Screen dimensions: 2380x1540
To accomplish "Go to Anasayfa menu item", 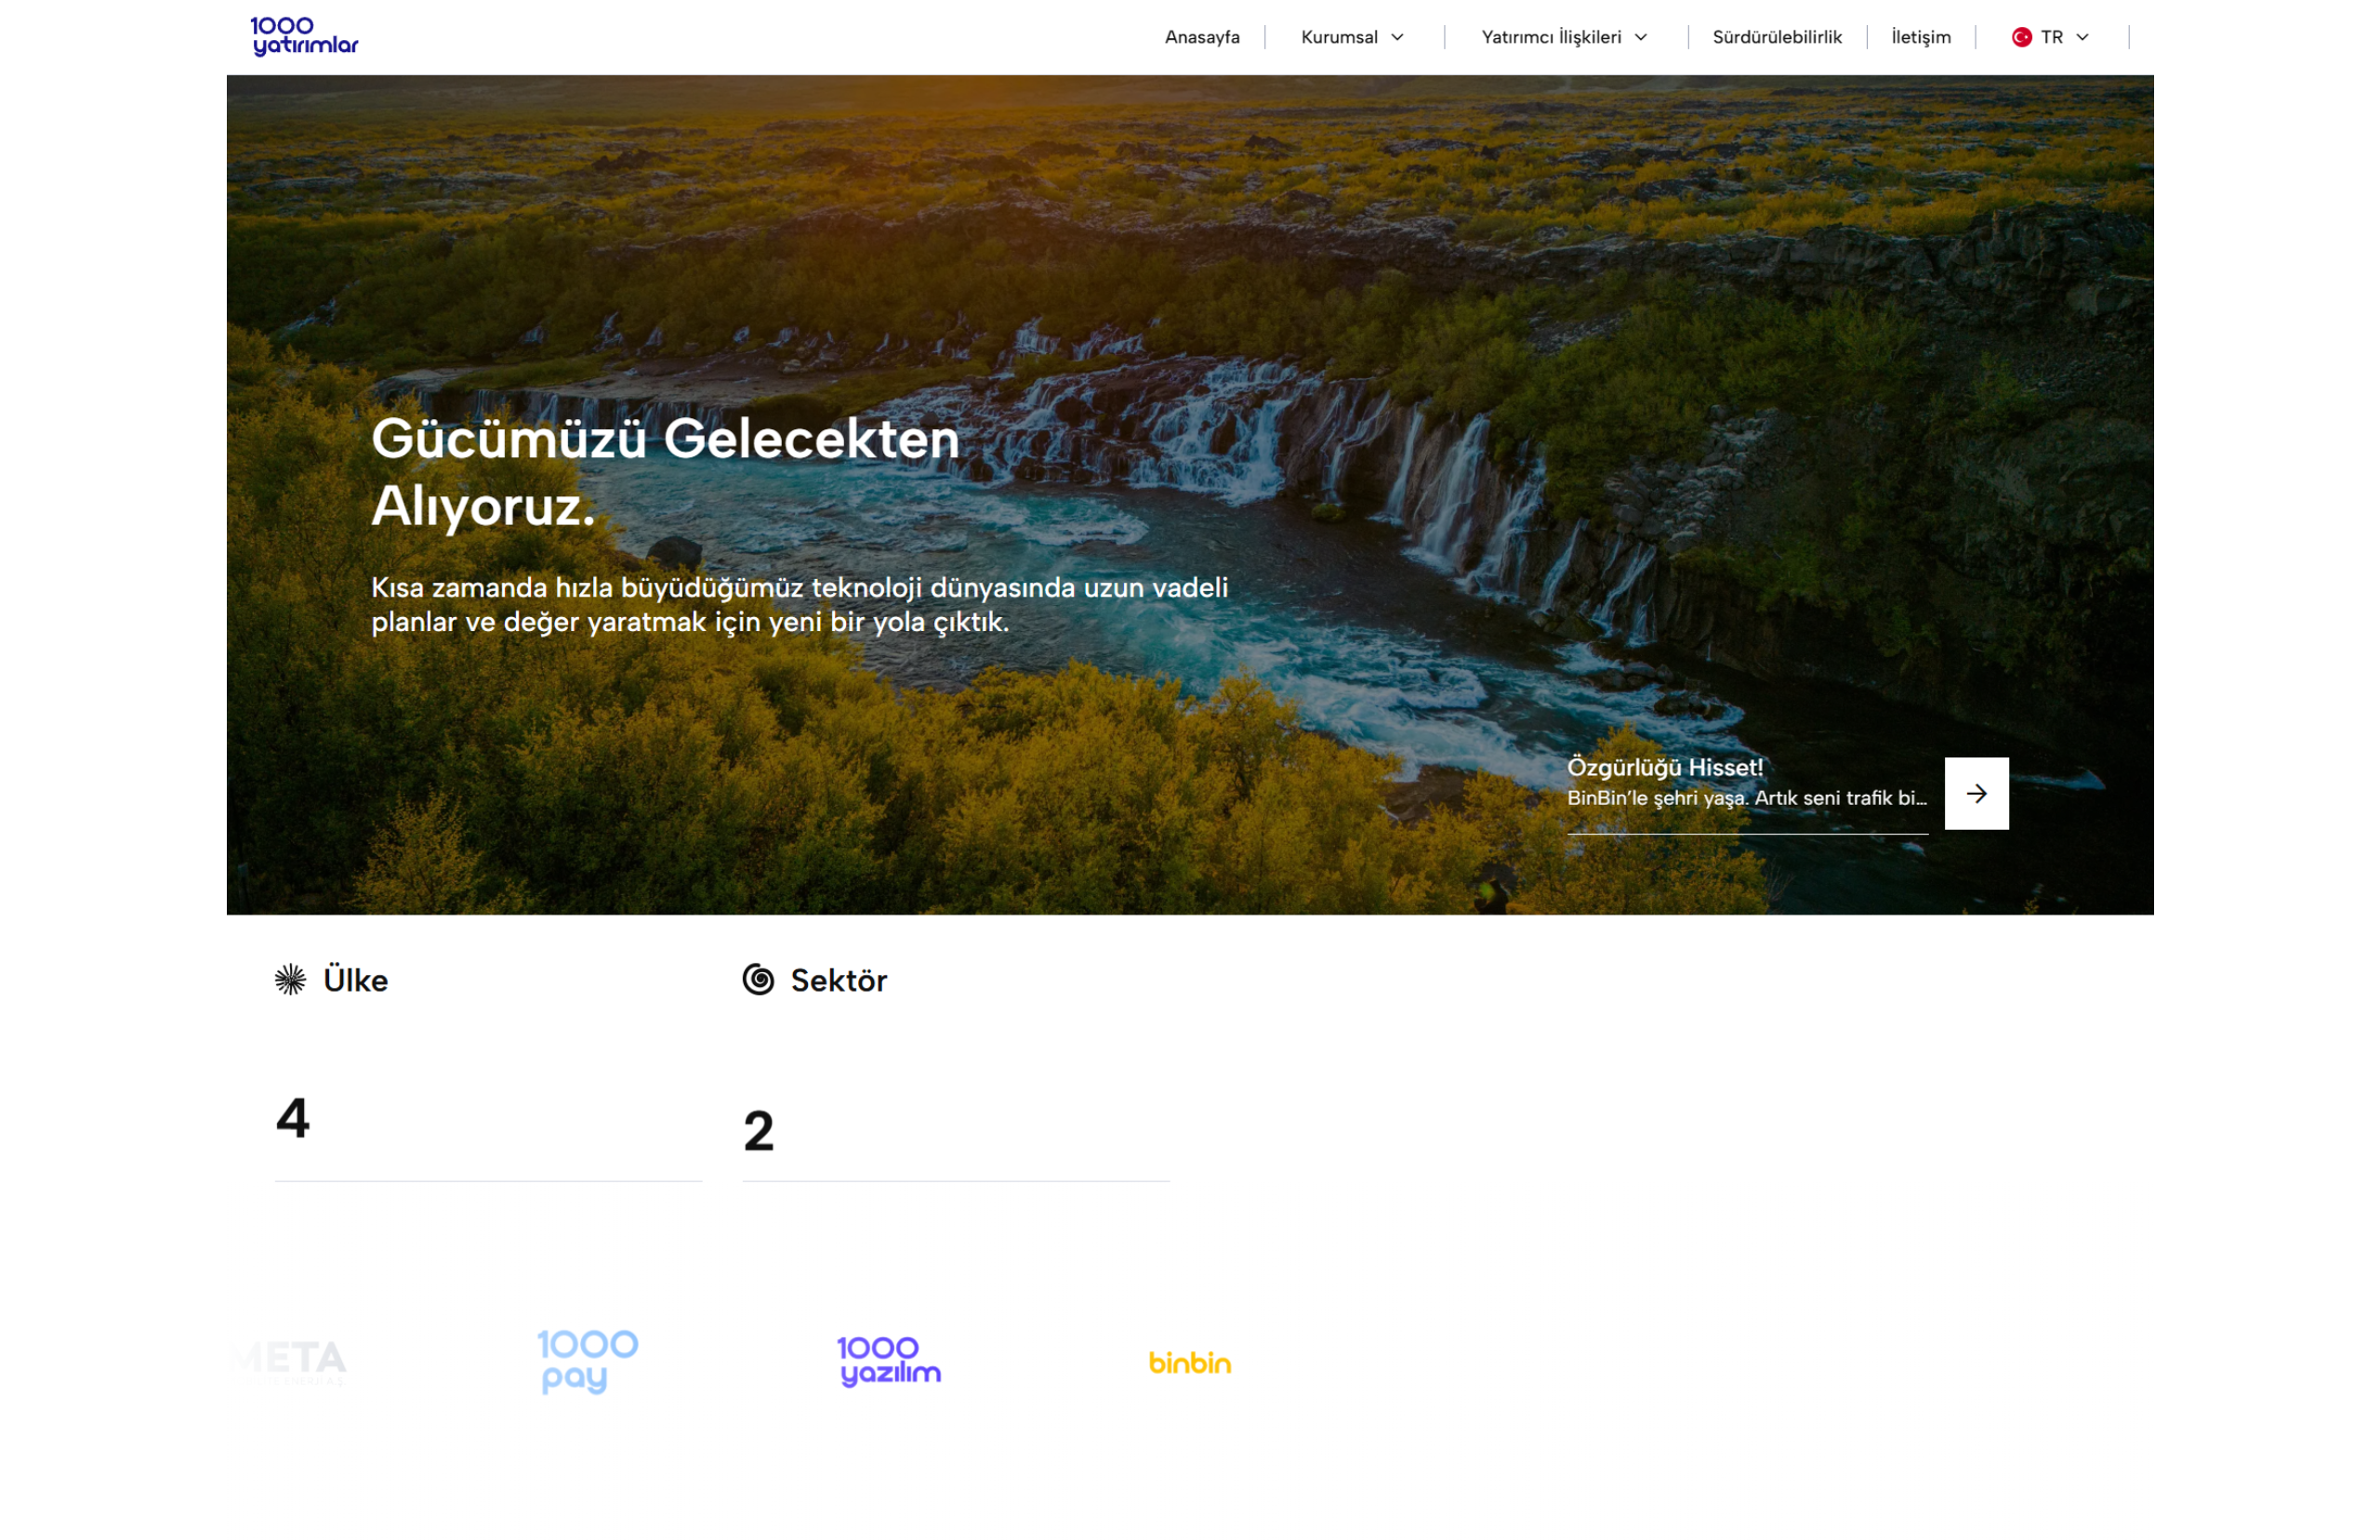I will point(1202,37).
